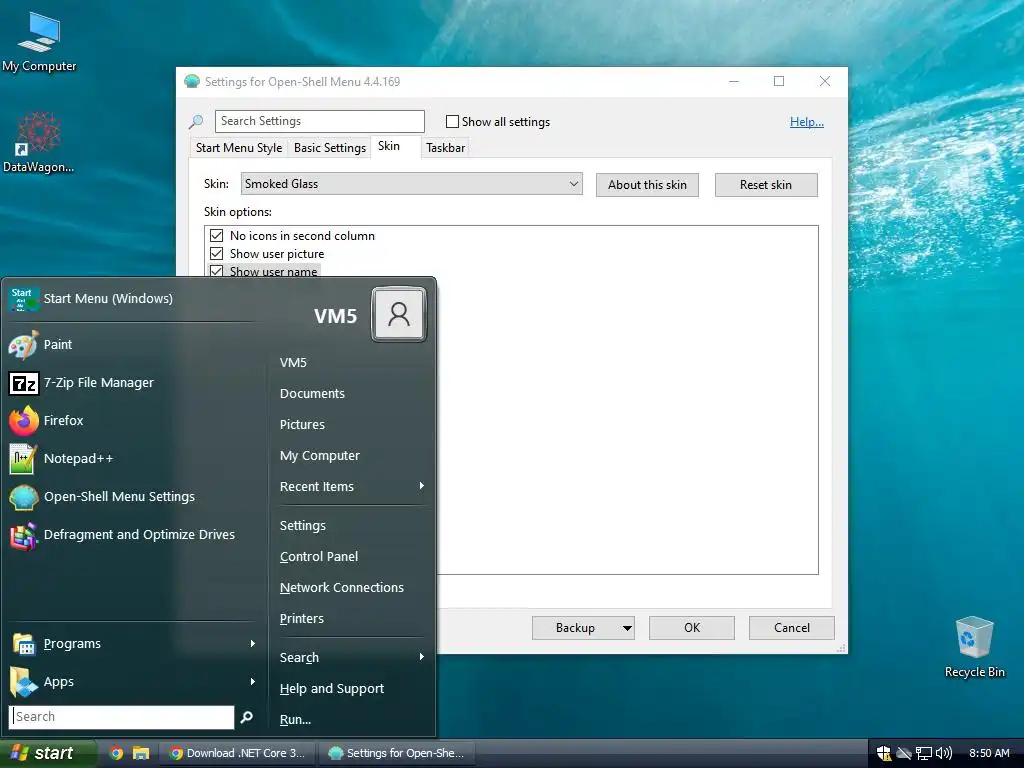Expand the Search submenu in start menu
The height and width of the screenshot is (768, 1024).
pyautogui.click(x=351, y=658)
